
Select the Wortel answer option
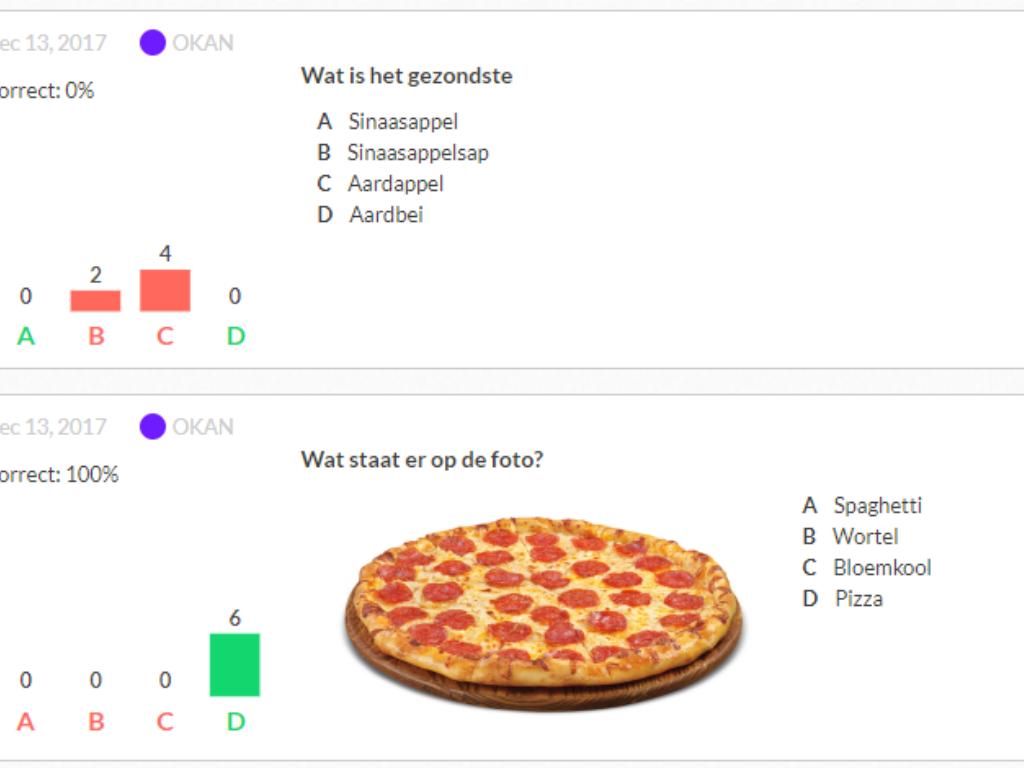(865, 537)
